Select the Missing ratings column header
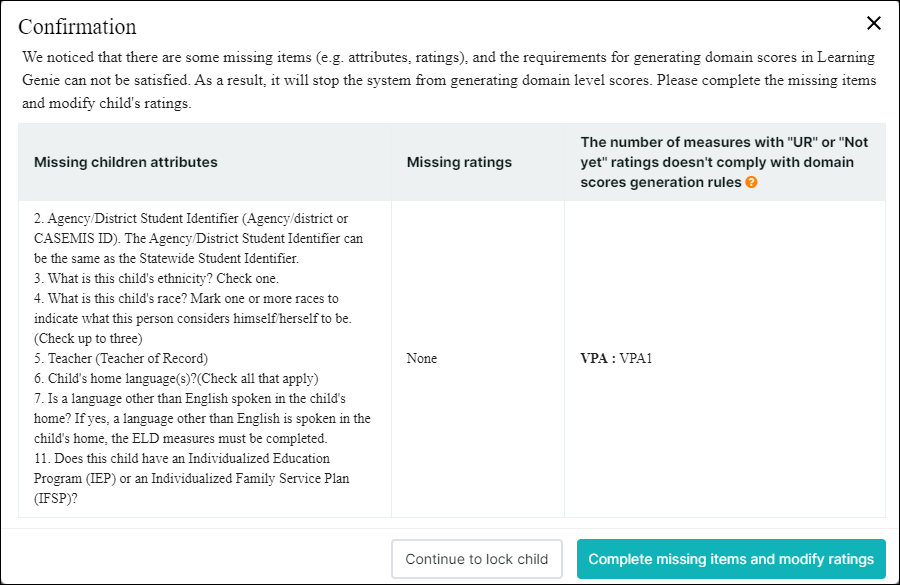Screen dimensions: 900x585 (459, 162)
